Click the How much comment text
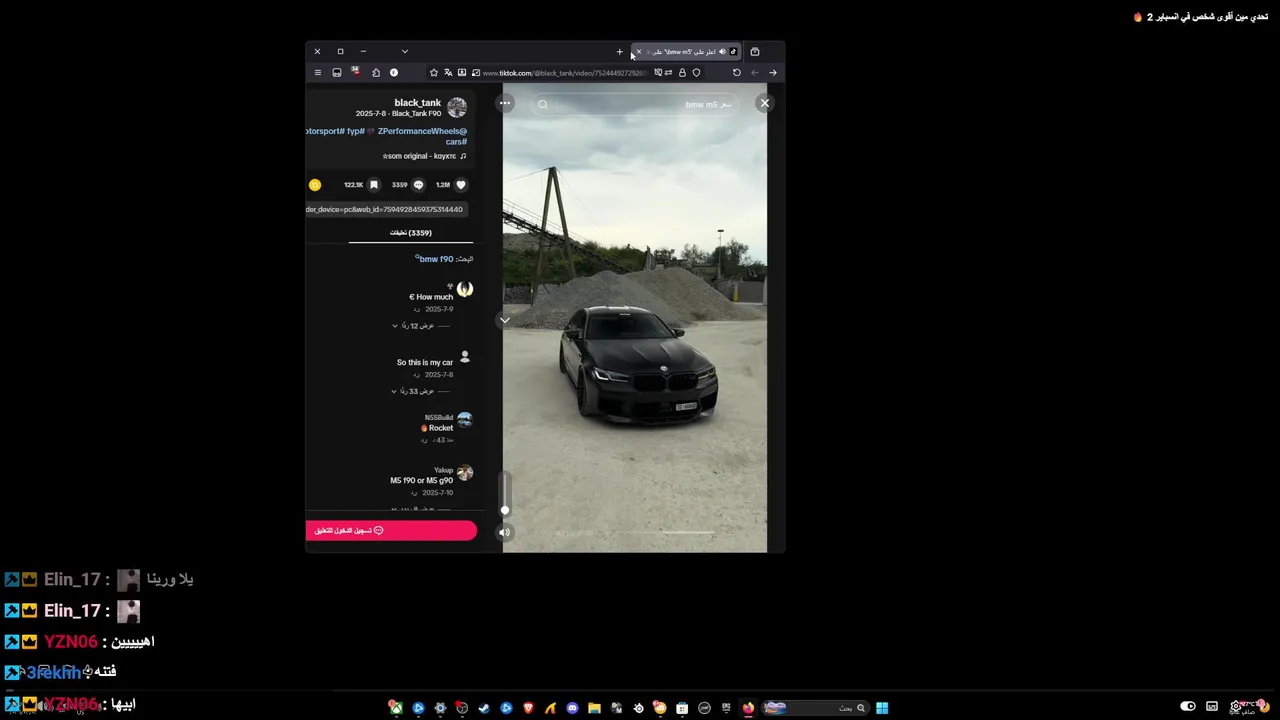 (x=431, y=297)
